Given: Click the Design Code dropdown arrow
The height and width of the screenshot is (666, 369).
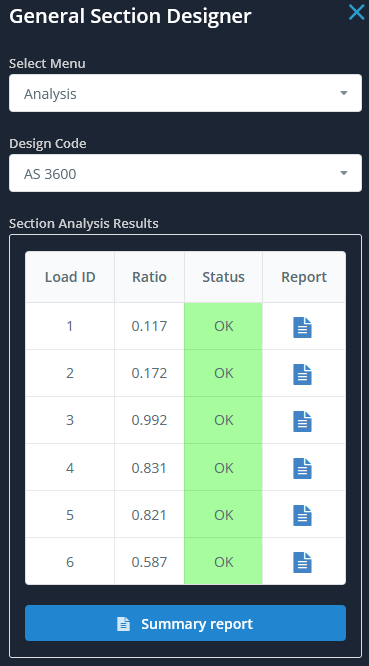Looking at the screenshot, I should tap(344, 173).
